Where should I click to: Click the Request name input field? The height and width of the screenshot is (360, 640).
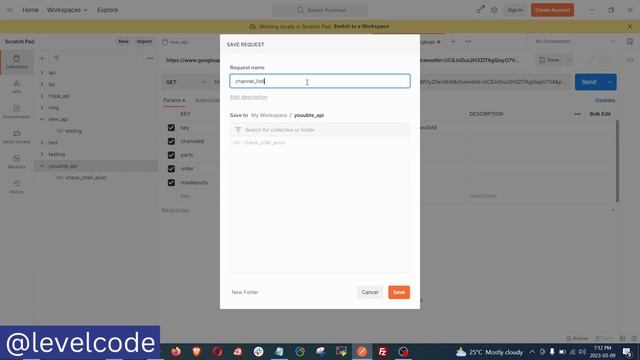click(320, 81)
